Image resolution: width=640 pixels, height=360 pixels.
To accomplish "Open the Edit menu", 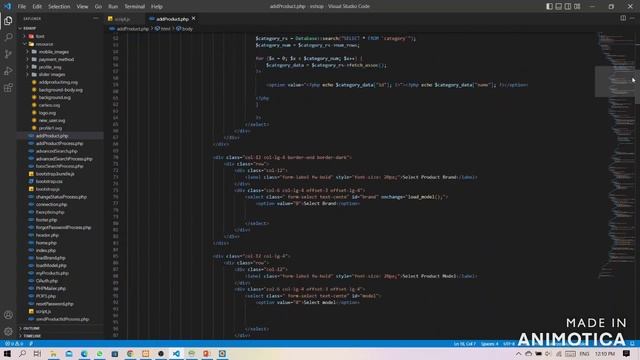I will point(37,7).
